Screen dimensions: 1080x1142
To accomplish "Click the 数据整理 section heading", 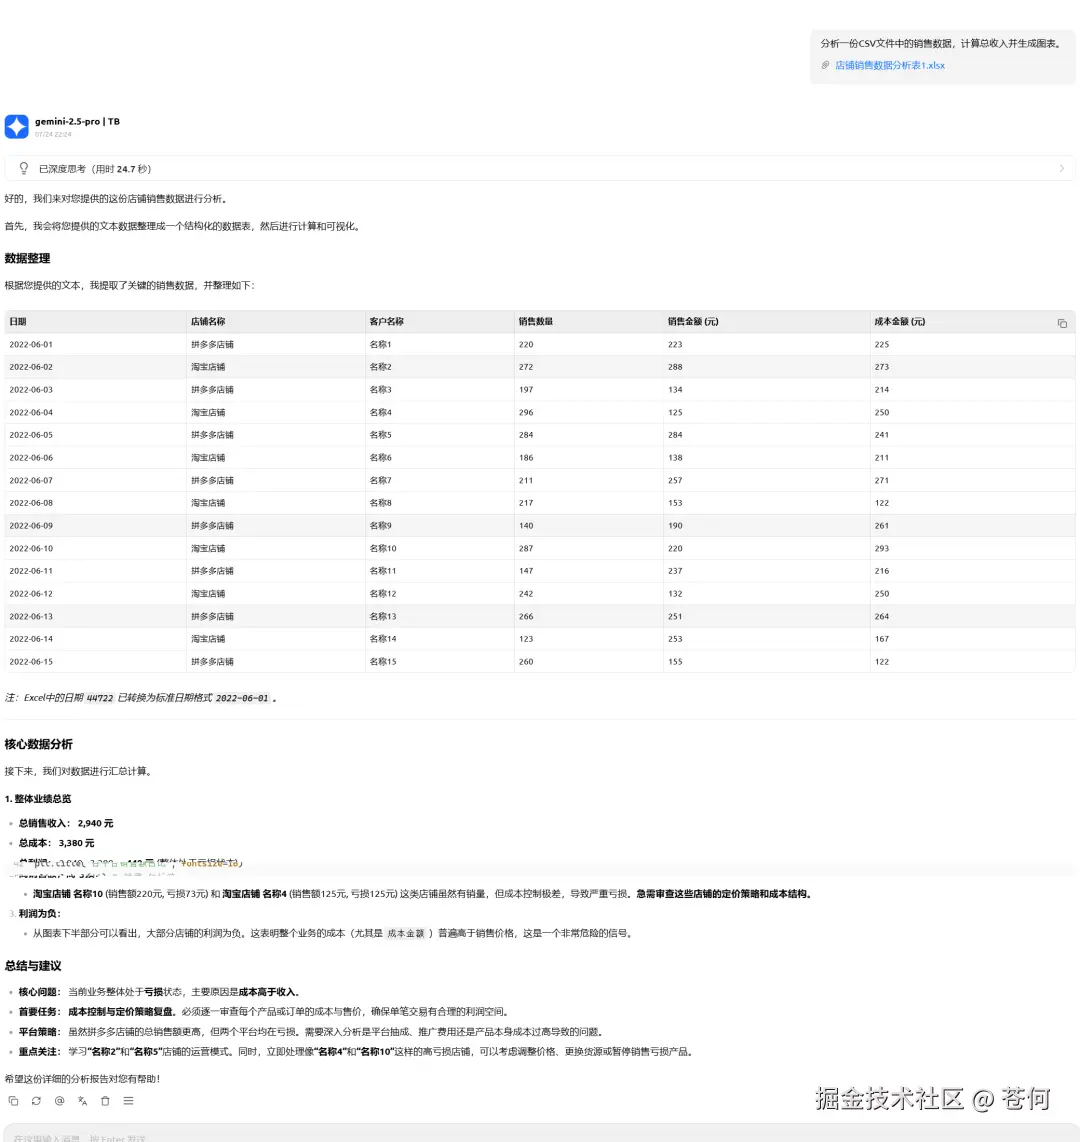I will pyautogui.click(x=28, y=259).
